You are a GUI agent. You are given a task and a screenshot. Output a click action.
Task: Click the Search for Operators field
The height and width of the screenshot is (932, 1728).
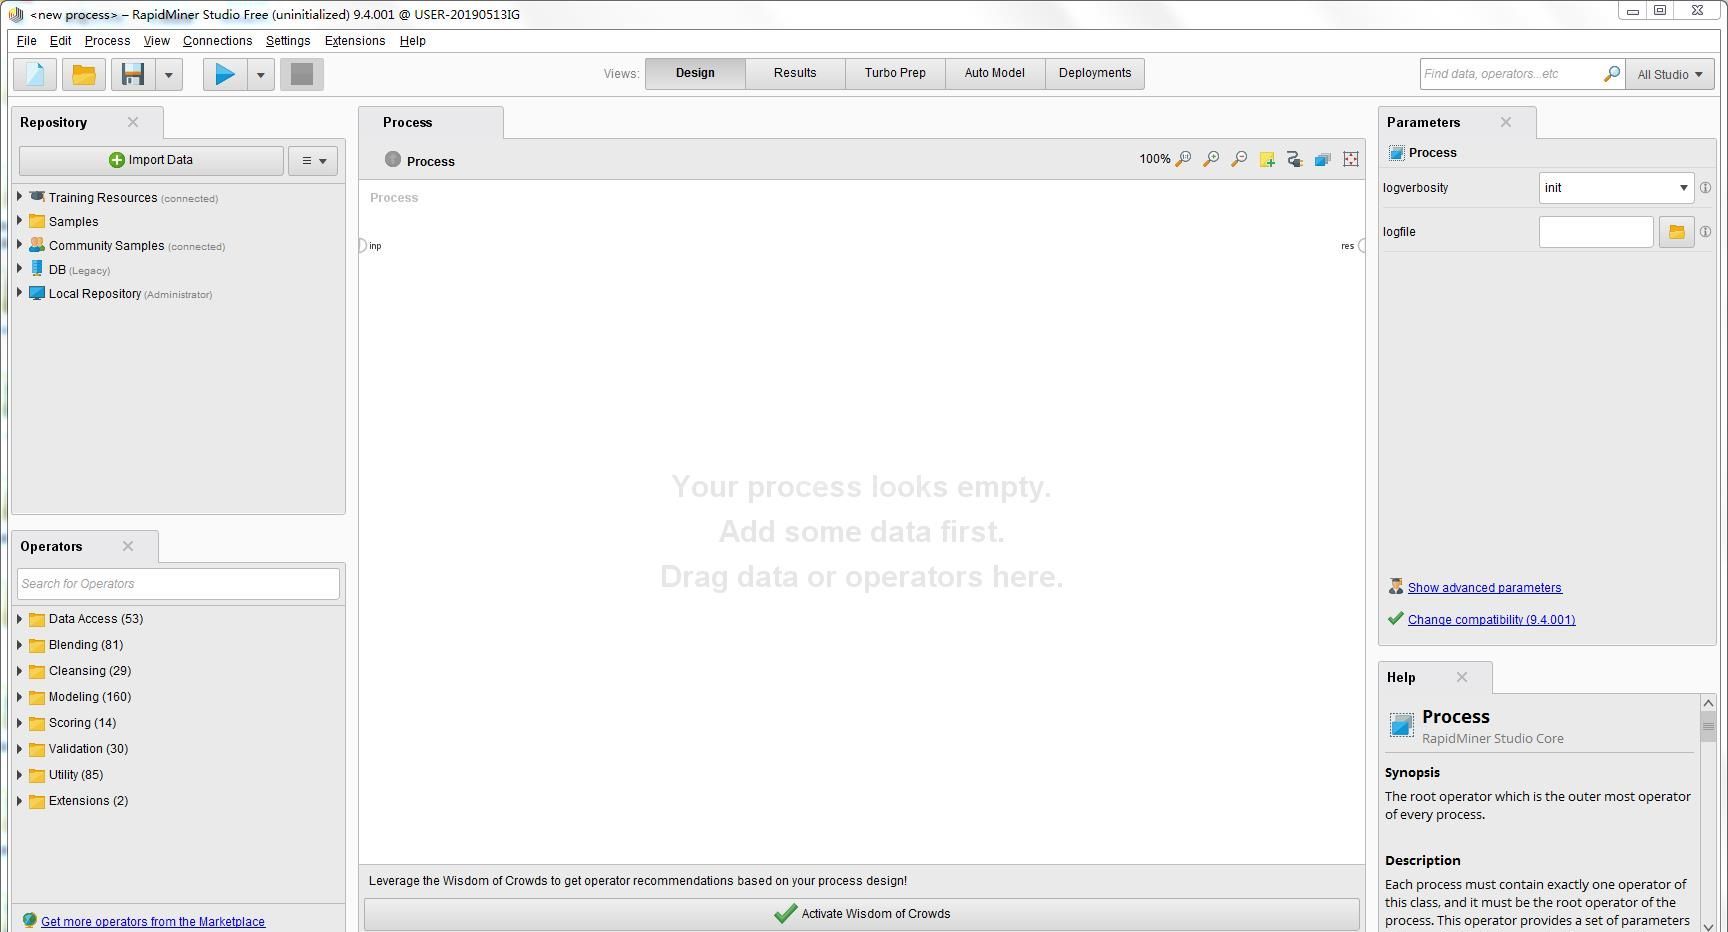pos(178,584)
